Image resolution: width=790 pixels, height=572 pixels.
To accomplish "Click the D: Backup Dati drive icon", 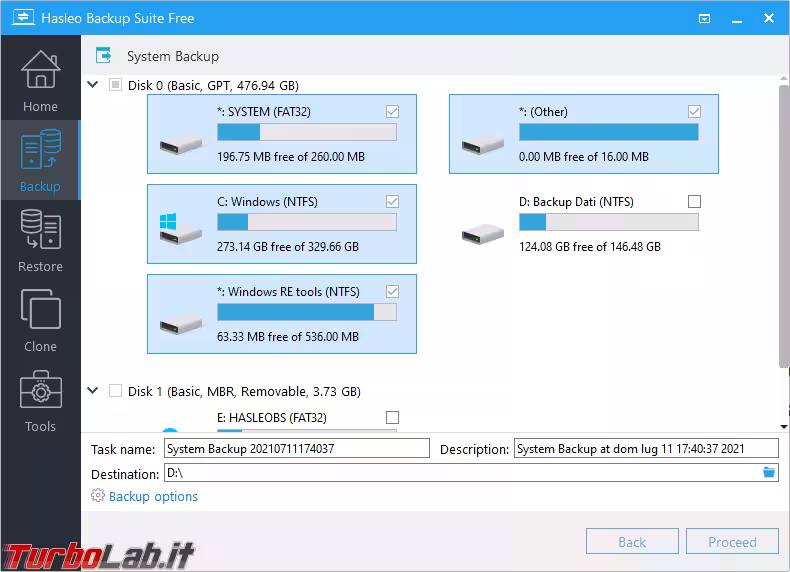I will pyautogui.click(x=483, y=234).
